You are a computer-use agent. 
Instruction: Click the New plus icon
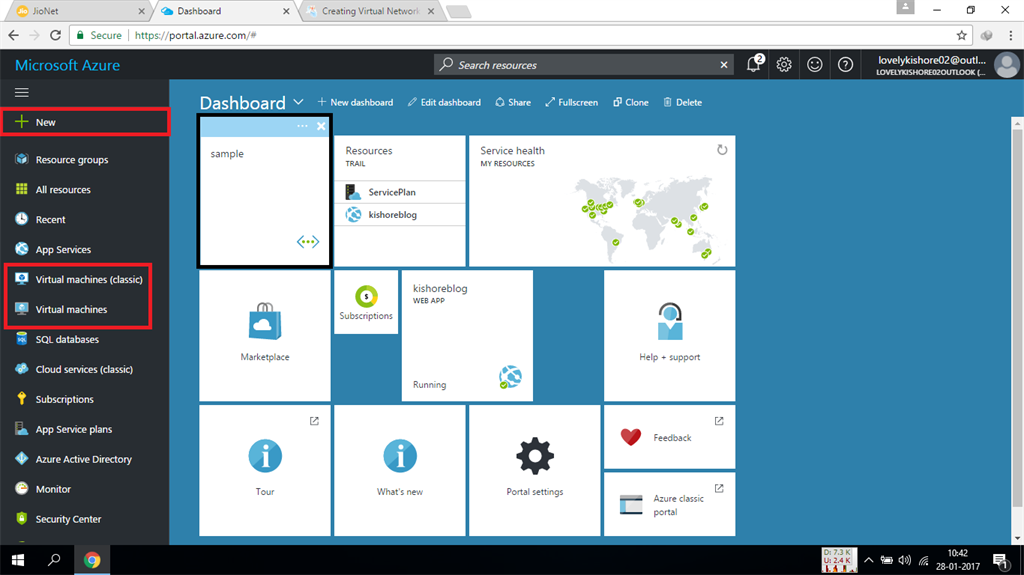[22, 122]
